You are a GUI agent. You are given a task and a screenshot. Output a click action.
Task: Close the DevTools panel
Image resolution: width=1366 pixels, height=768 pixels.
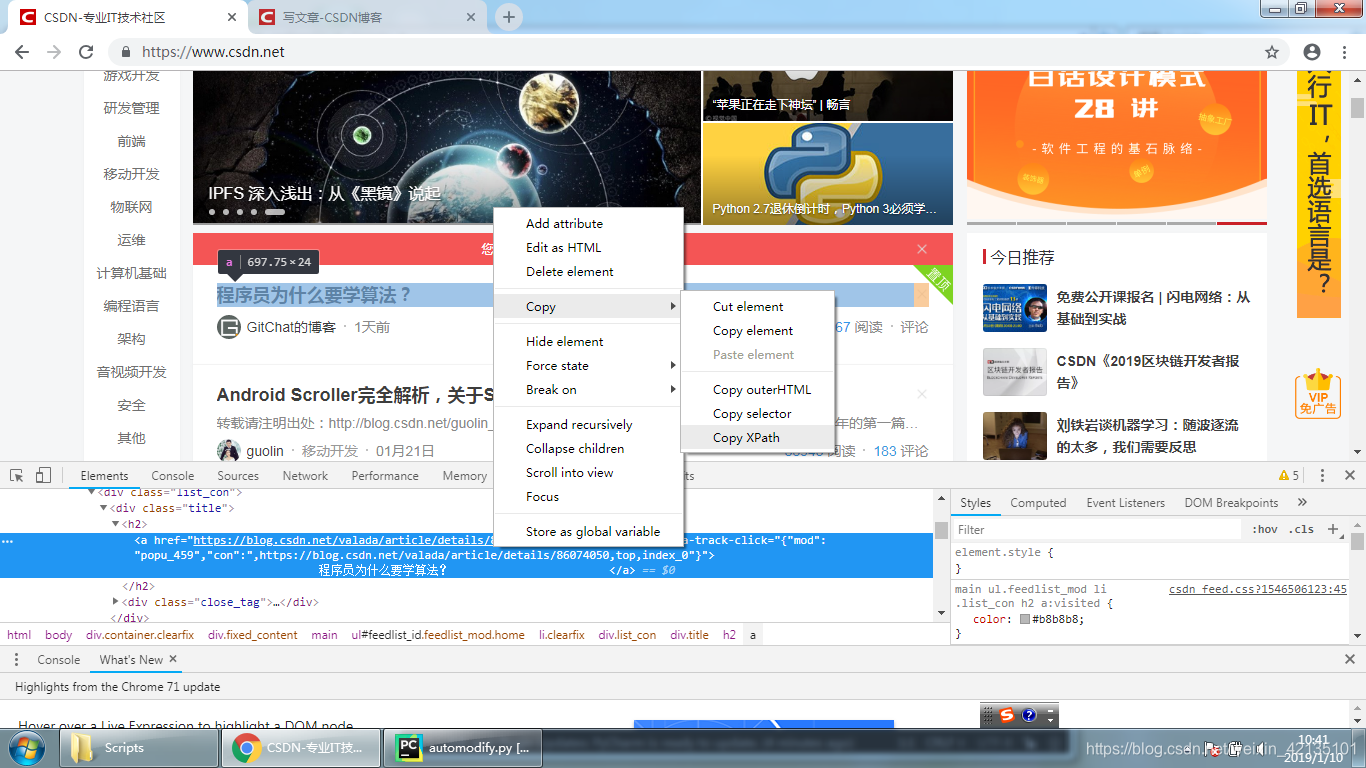point(1349,475)
